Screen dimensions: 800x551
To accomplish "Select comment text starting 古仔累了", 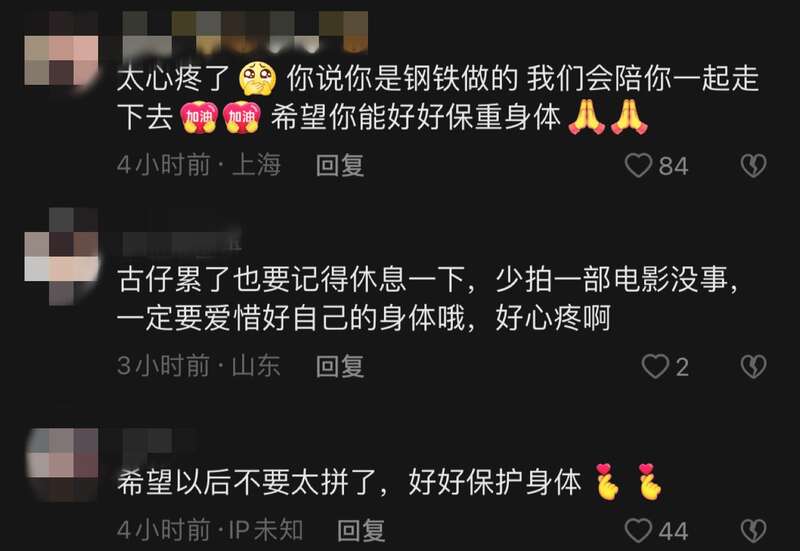I will pos(428,299).
